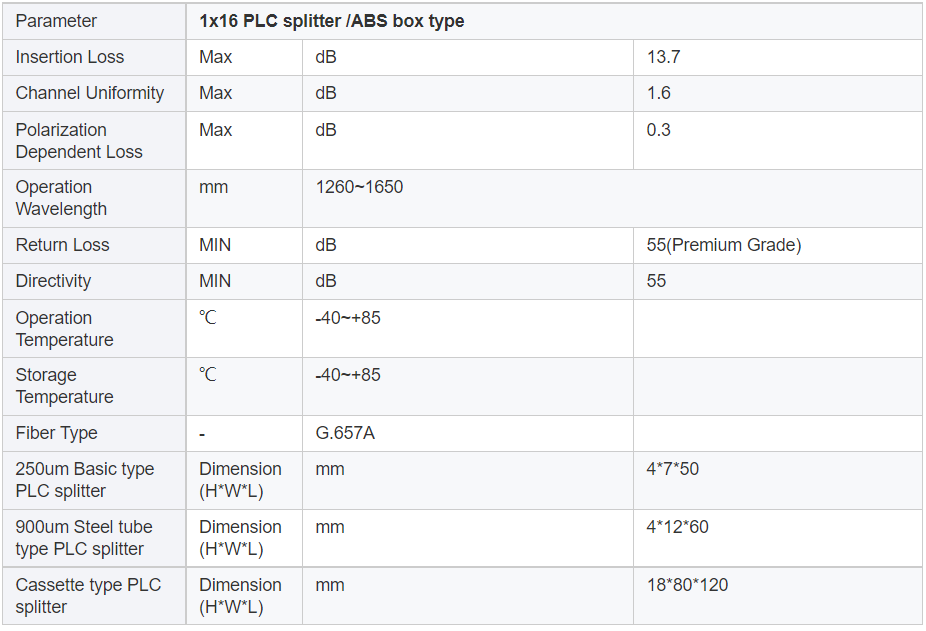Image resolution: width=926 pixels, height=631 pixels.
Task: Select the Channel Uniformity cell
Action: pyautogui.click(x=89, y=93)
